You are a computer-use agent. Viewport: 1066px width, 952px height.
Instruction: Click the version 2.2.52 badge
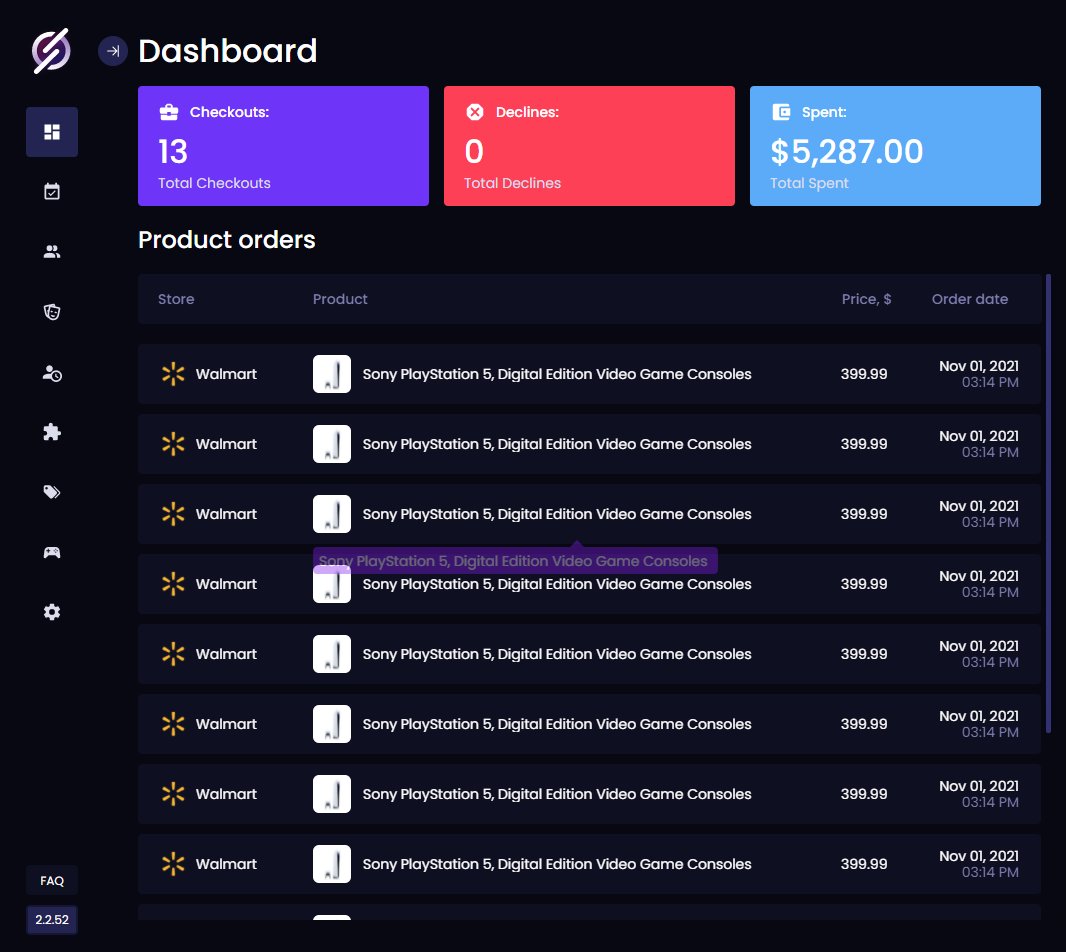pos(52,919)
